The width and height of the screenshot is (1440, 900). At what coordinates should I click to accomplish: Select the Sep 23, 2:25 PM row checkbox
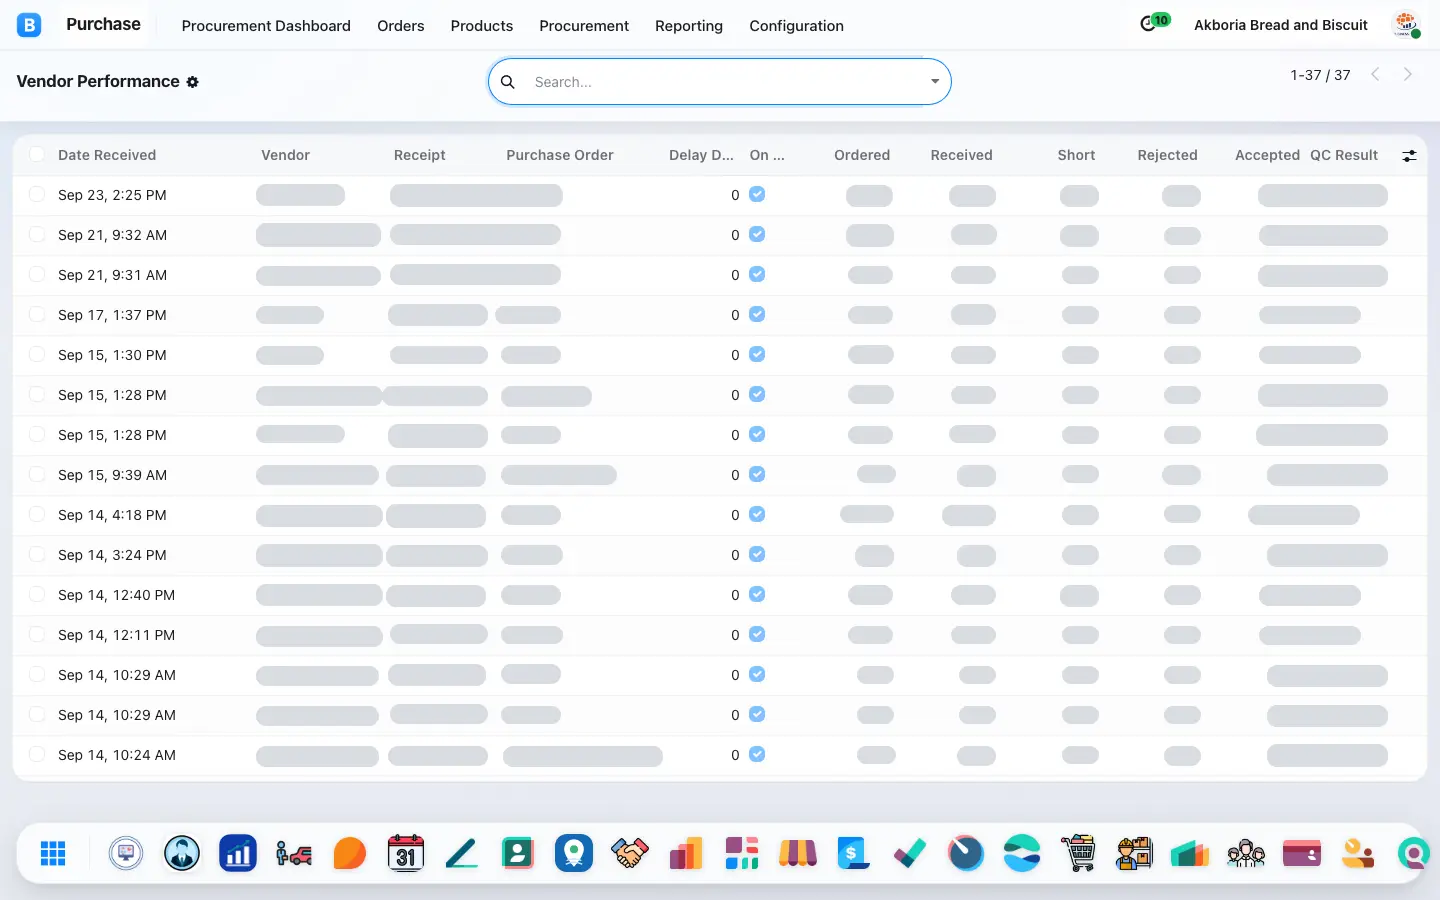pos(37,194)
